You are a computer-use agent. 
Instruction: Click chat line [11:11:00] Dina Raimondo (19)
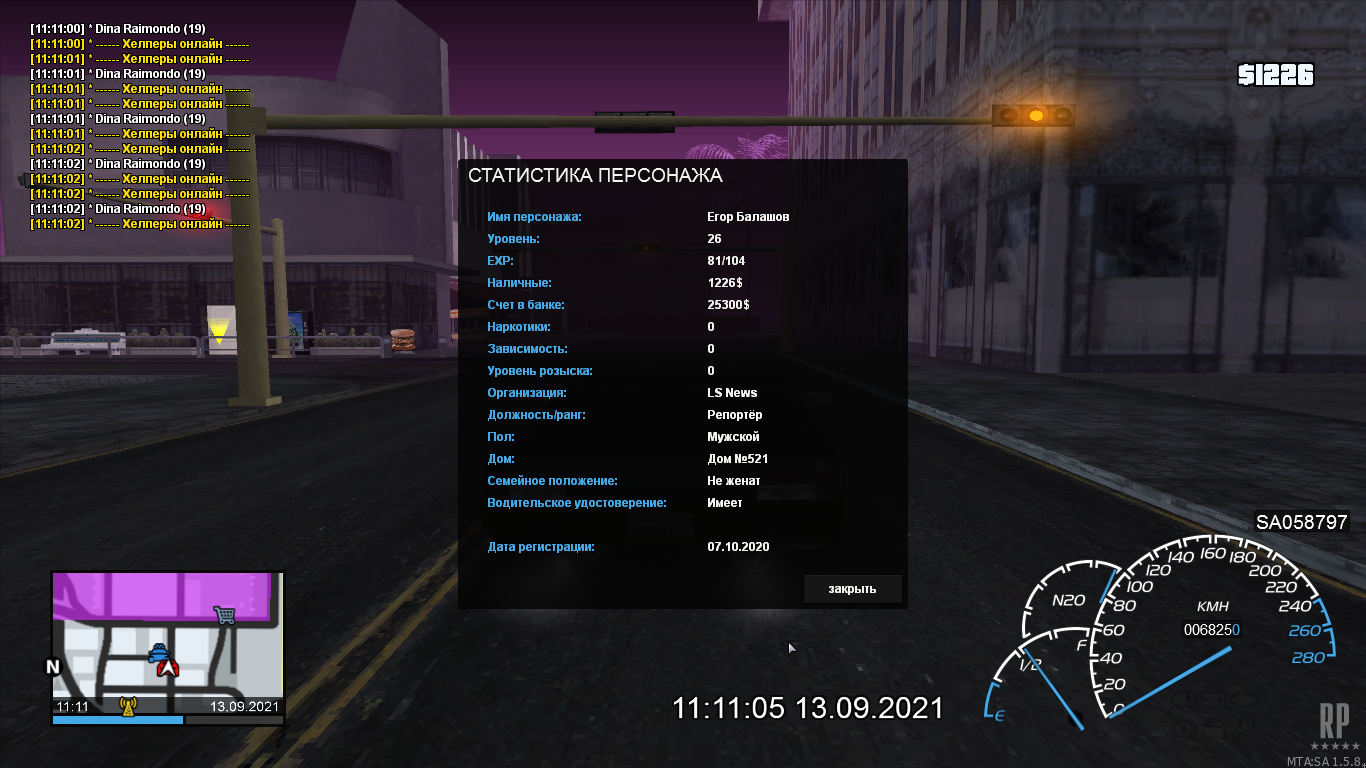point(118,29)
